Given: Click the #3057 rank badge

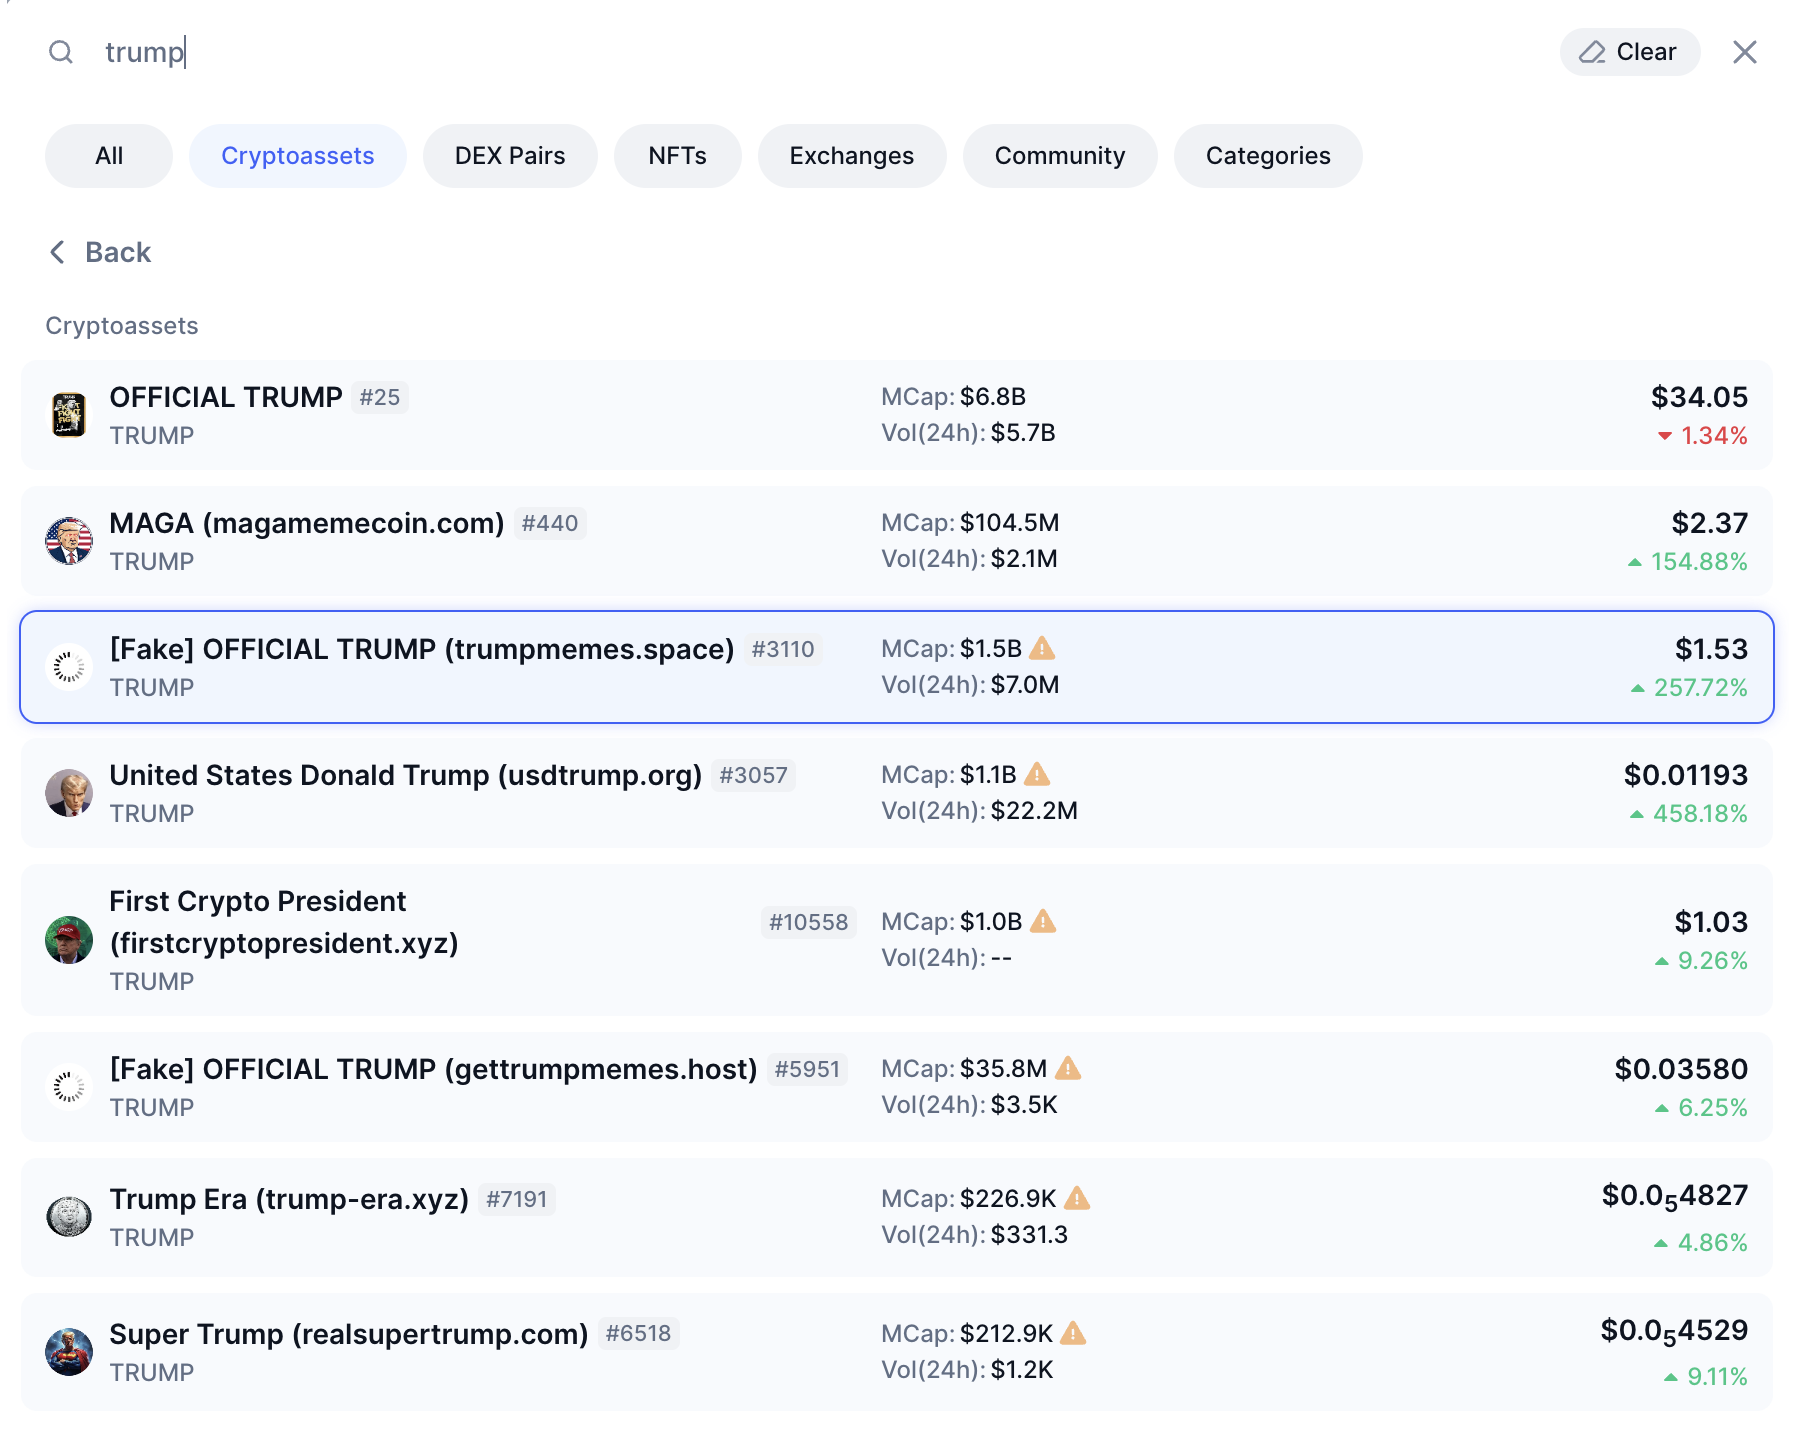Looking at the screenshot, I should tap(753, 775).
